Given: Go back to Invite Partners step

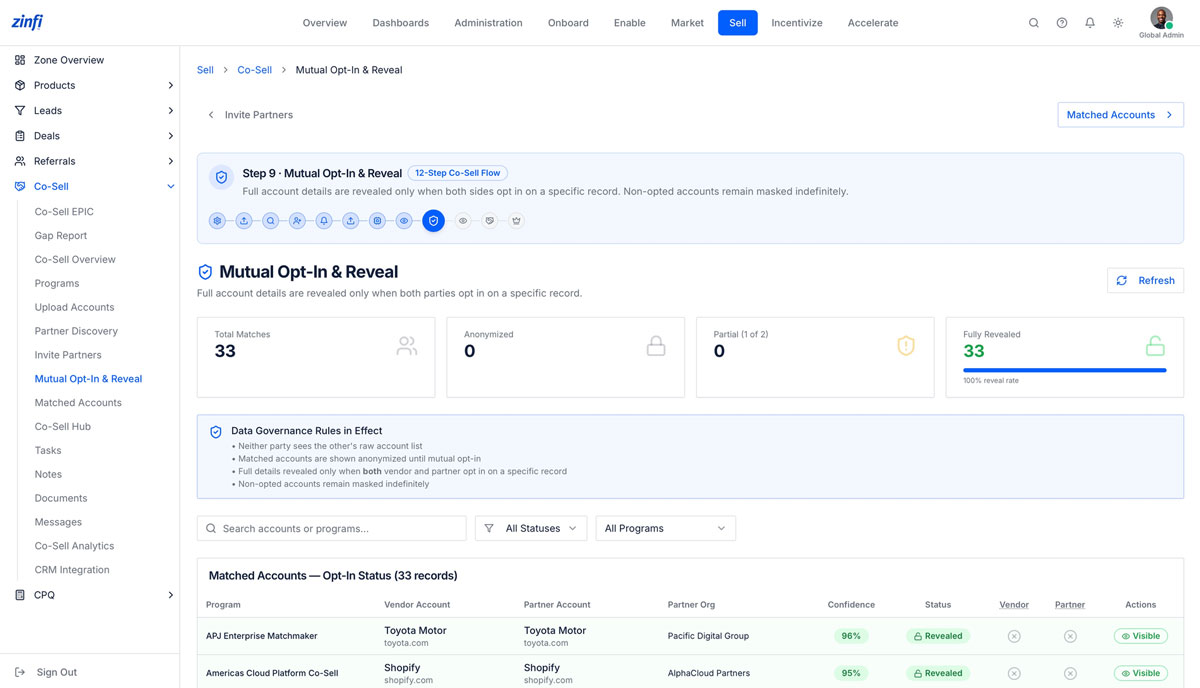Looking at the screenshot, I should [x=250, y=115].
